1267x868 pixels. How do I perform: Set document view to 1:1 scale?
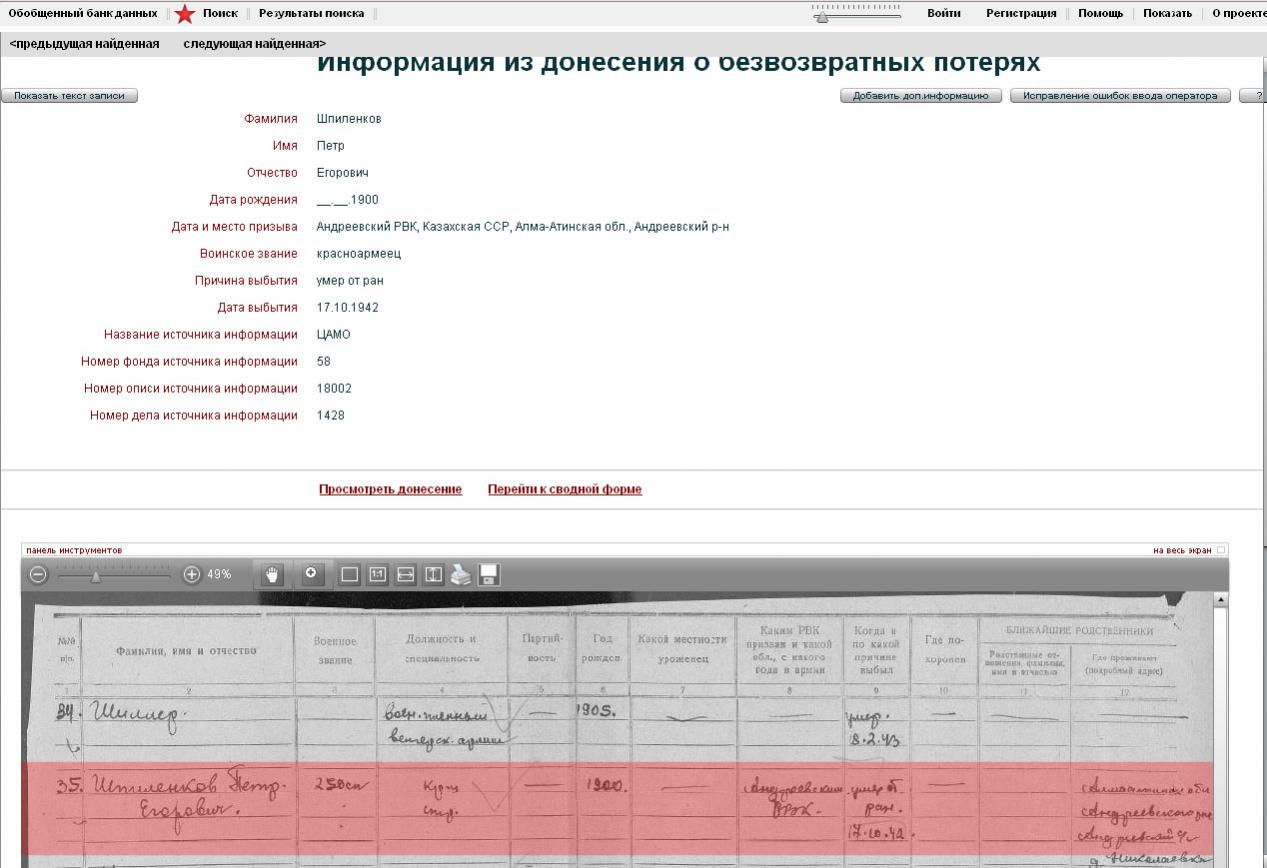pyautogui.click(x=378, y=575)
